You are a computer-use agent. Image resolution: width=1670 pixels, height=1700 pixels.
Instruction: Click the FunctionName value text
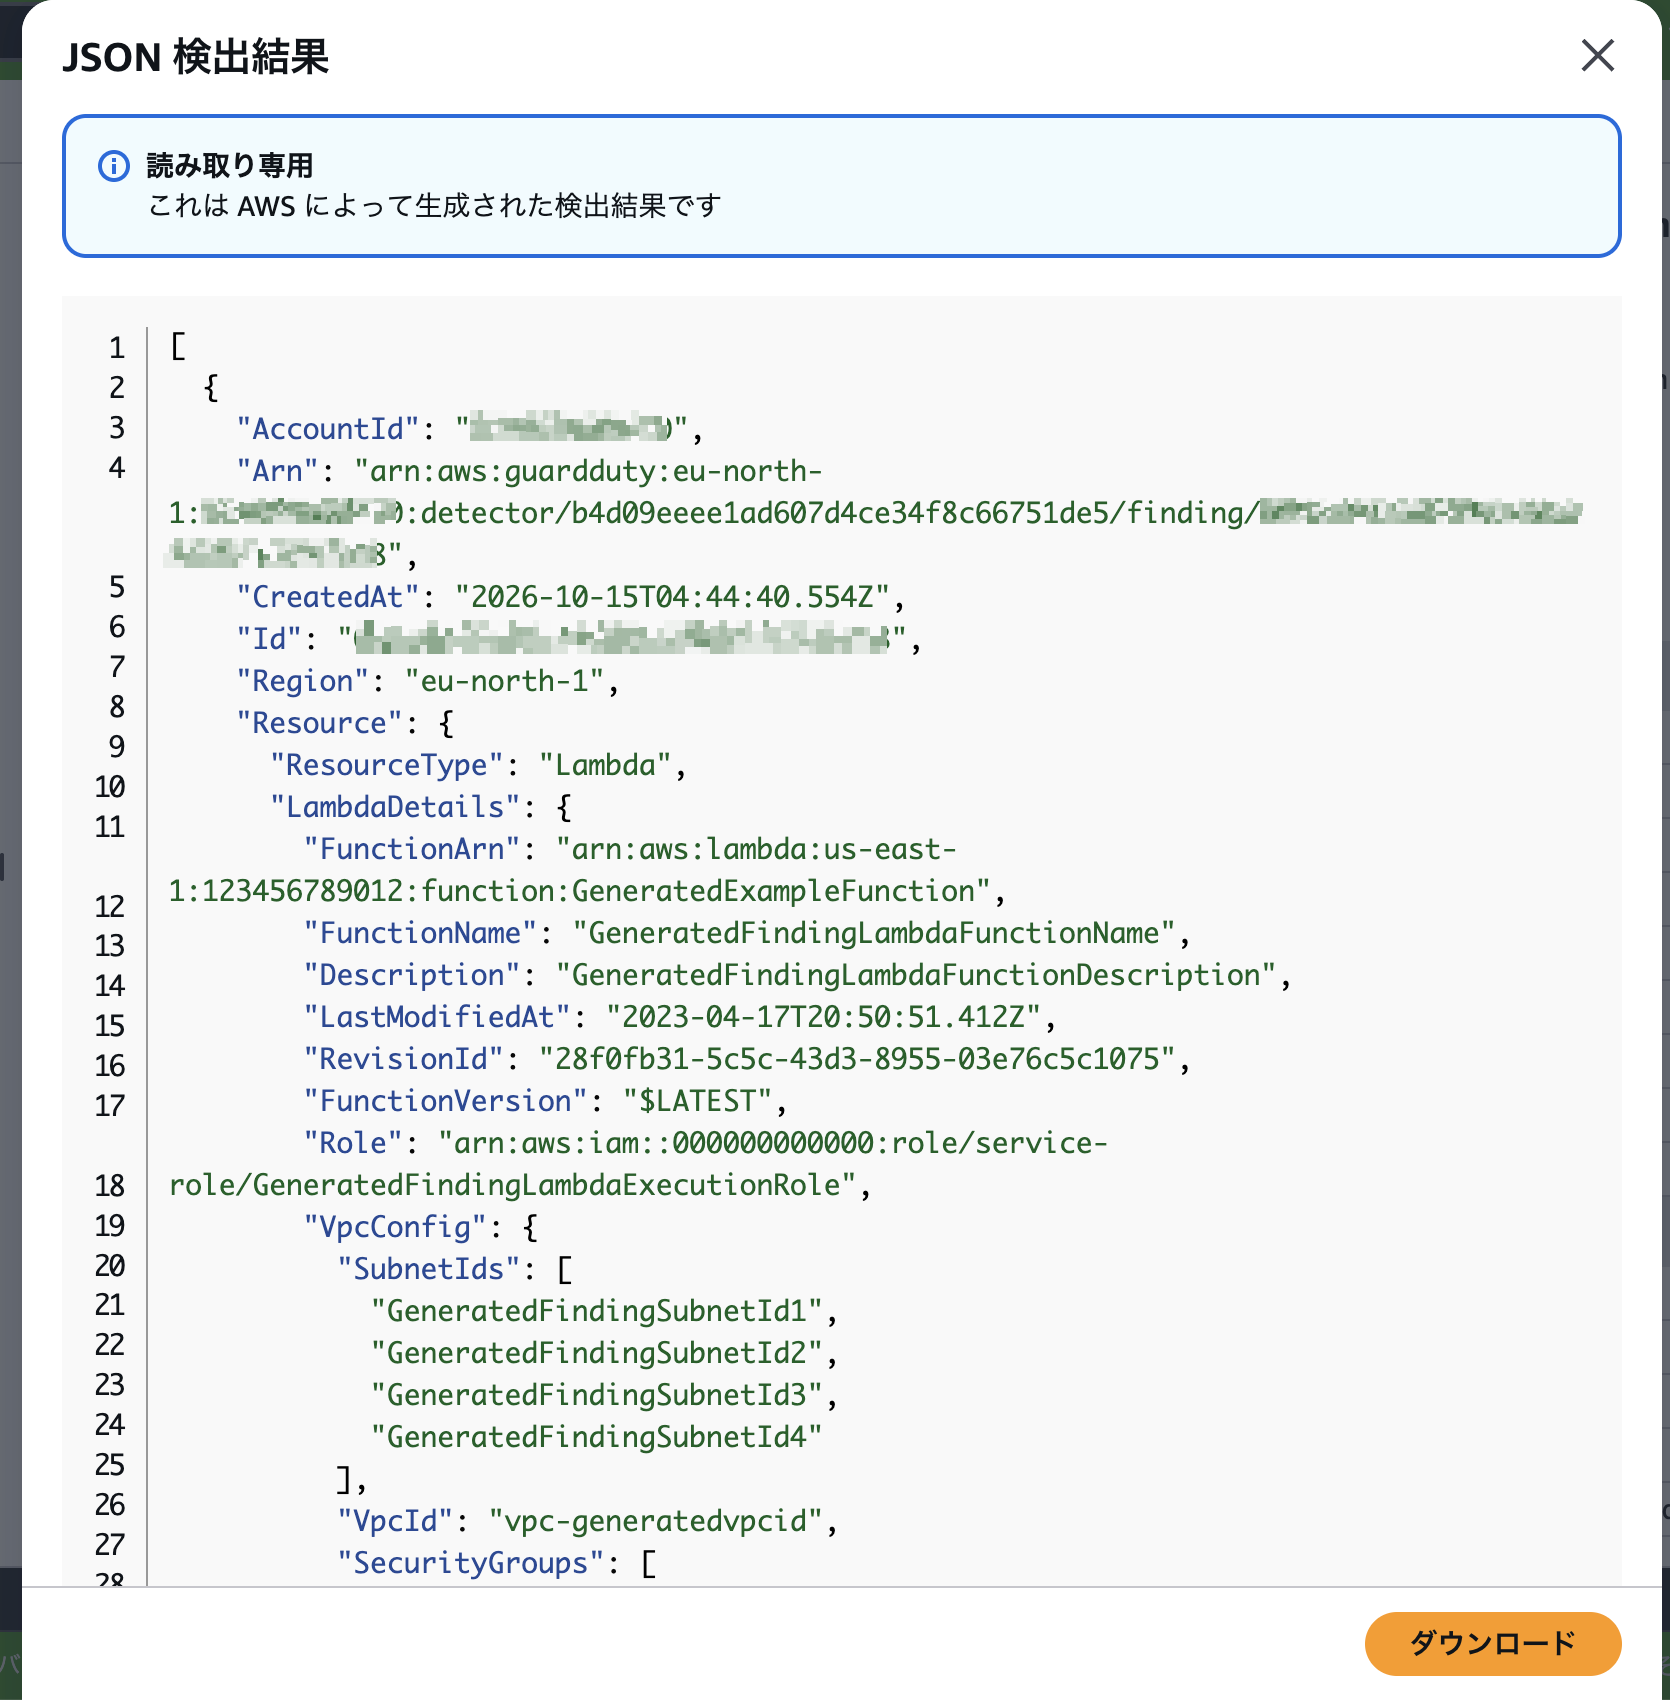click(x=874, y=933)
